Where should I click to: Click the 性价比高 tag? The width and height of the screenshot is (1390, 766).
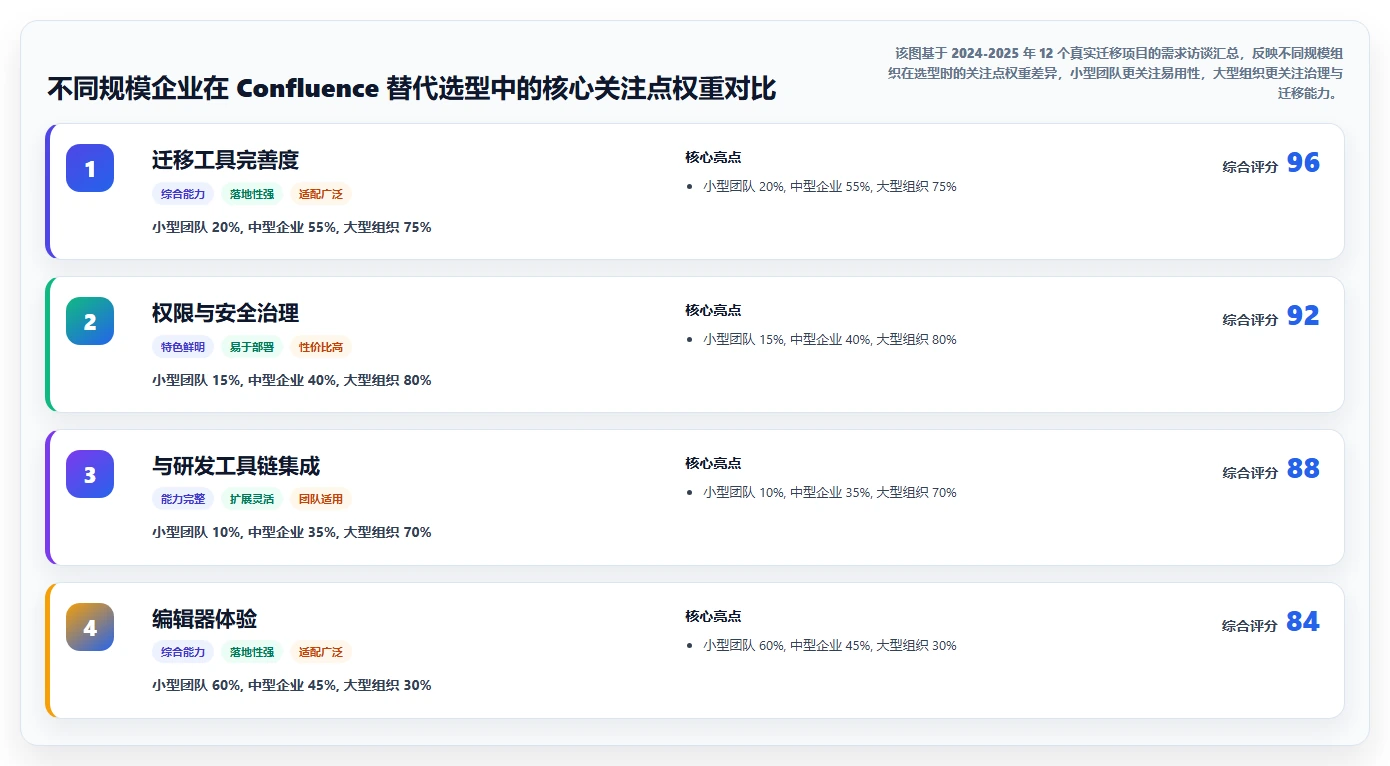click(x=321, y=347)
